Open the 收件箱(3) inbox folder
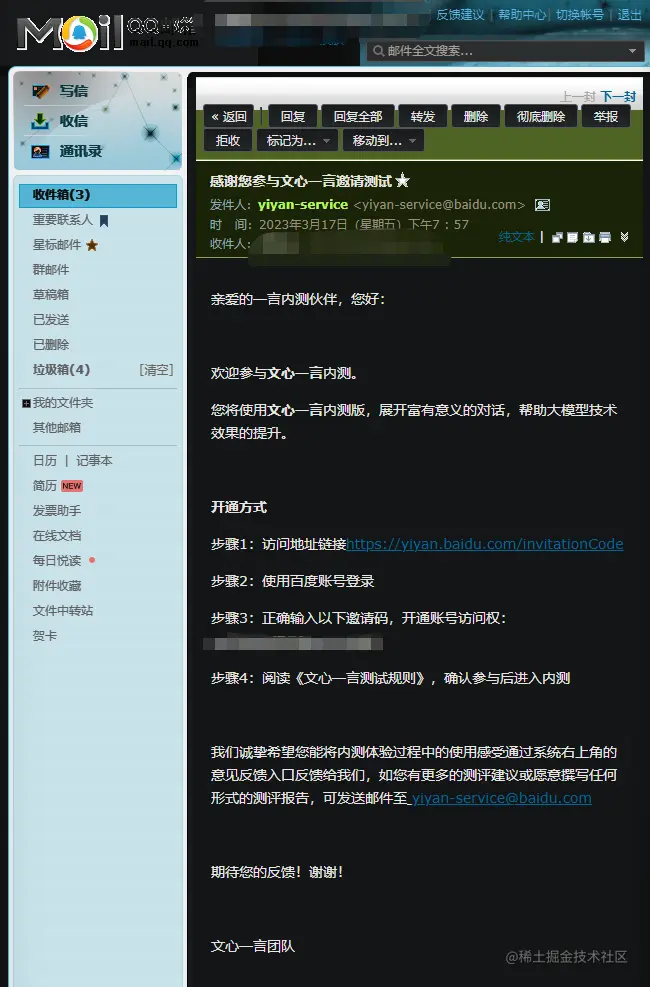 tap(98, 195)
